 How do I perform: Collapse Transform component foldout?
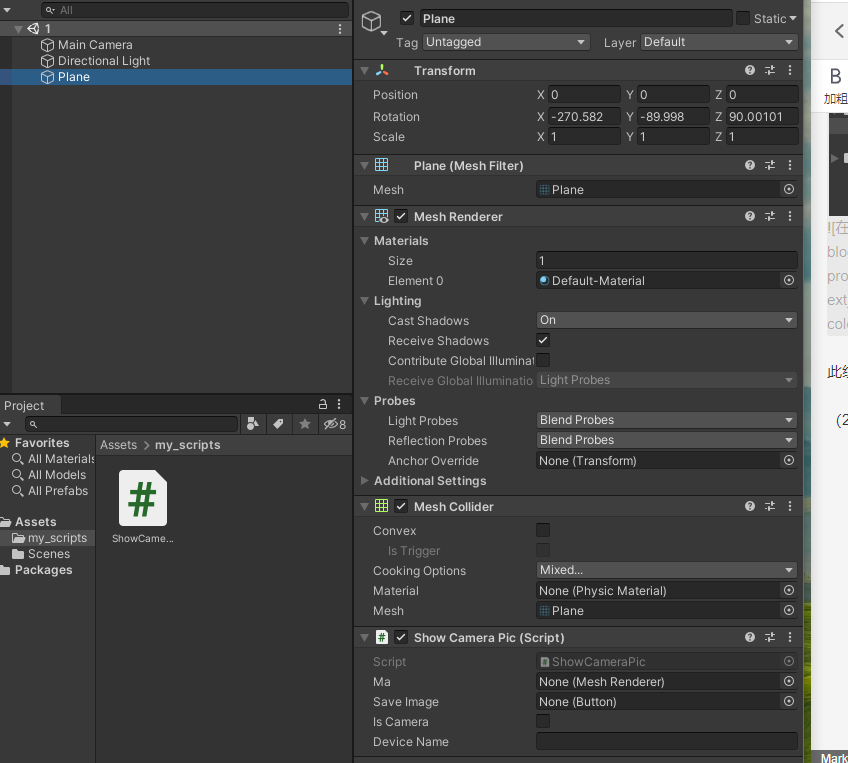pos(365,70)
